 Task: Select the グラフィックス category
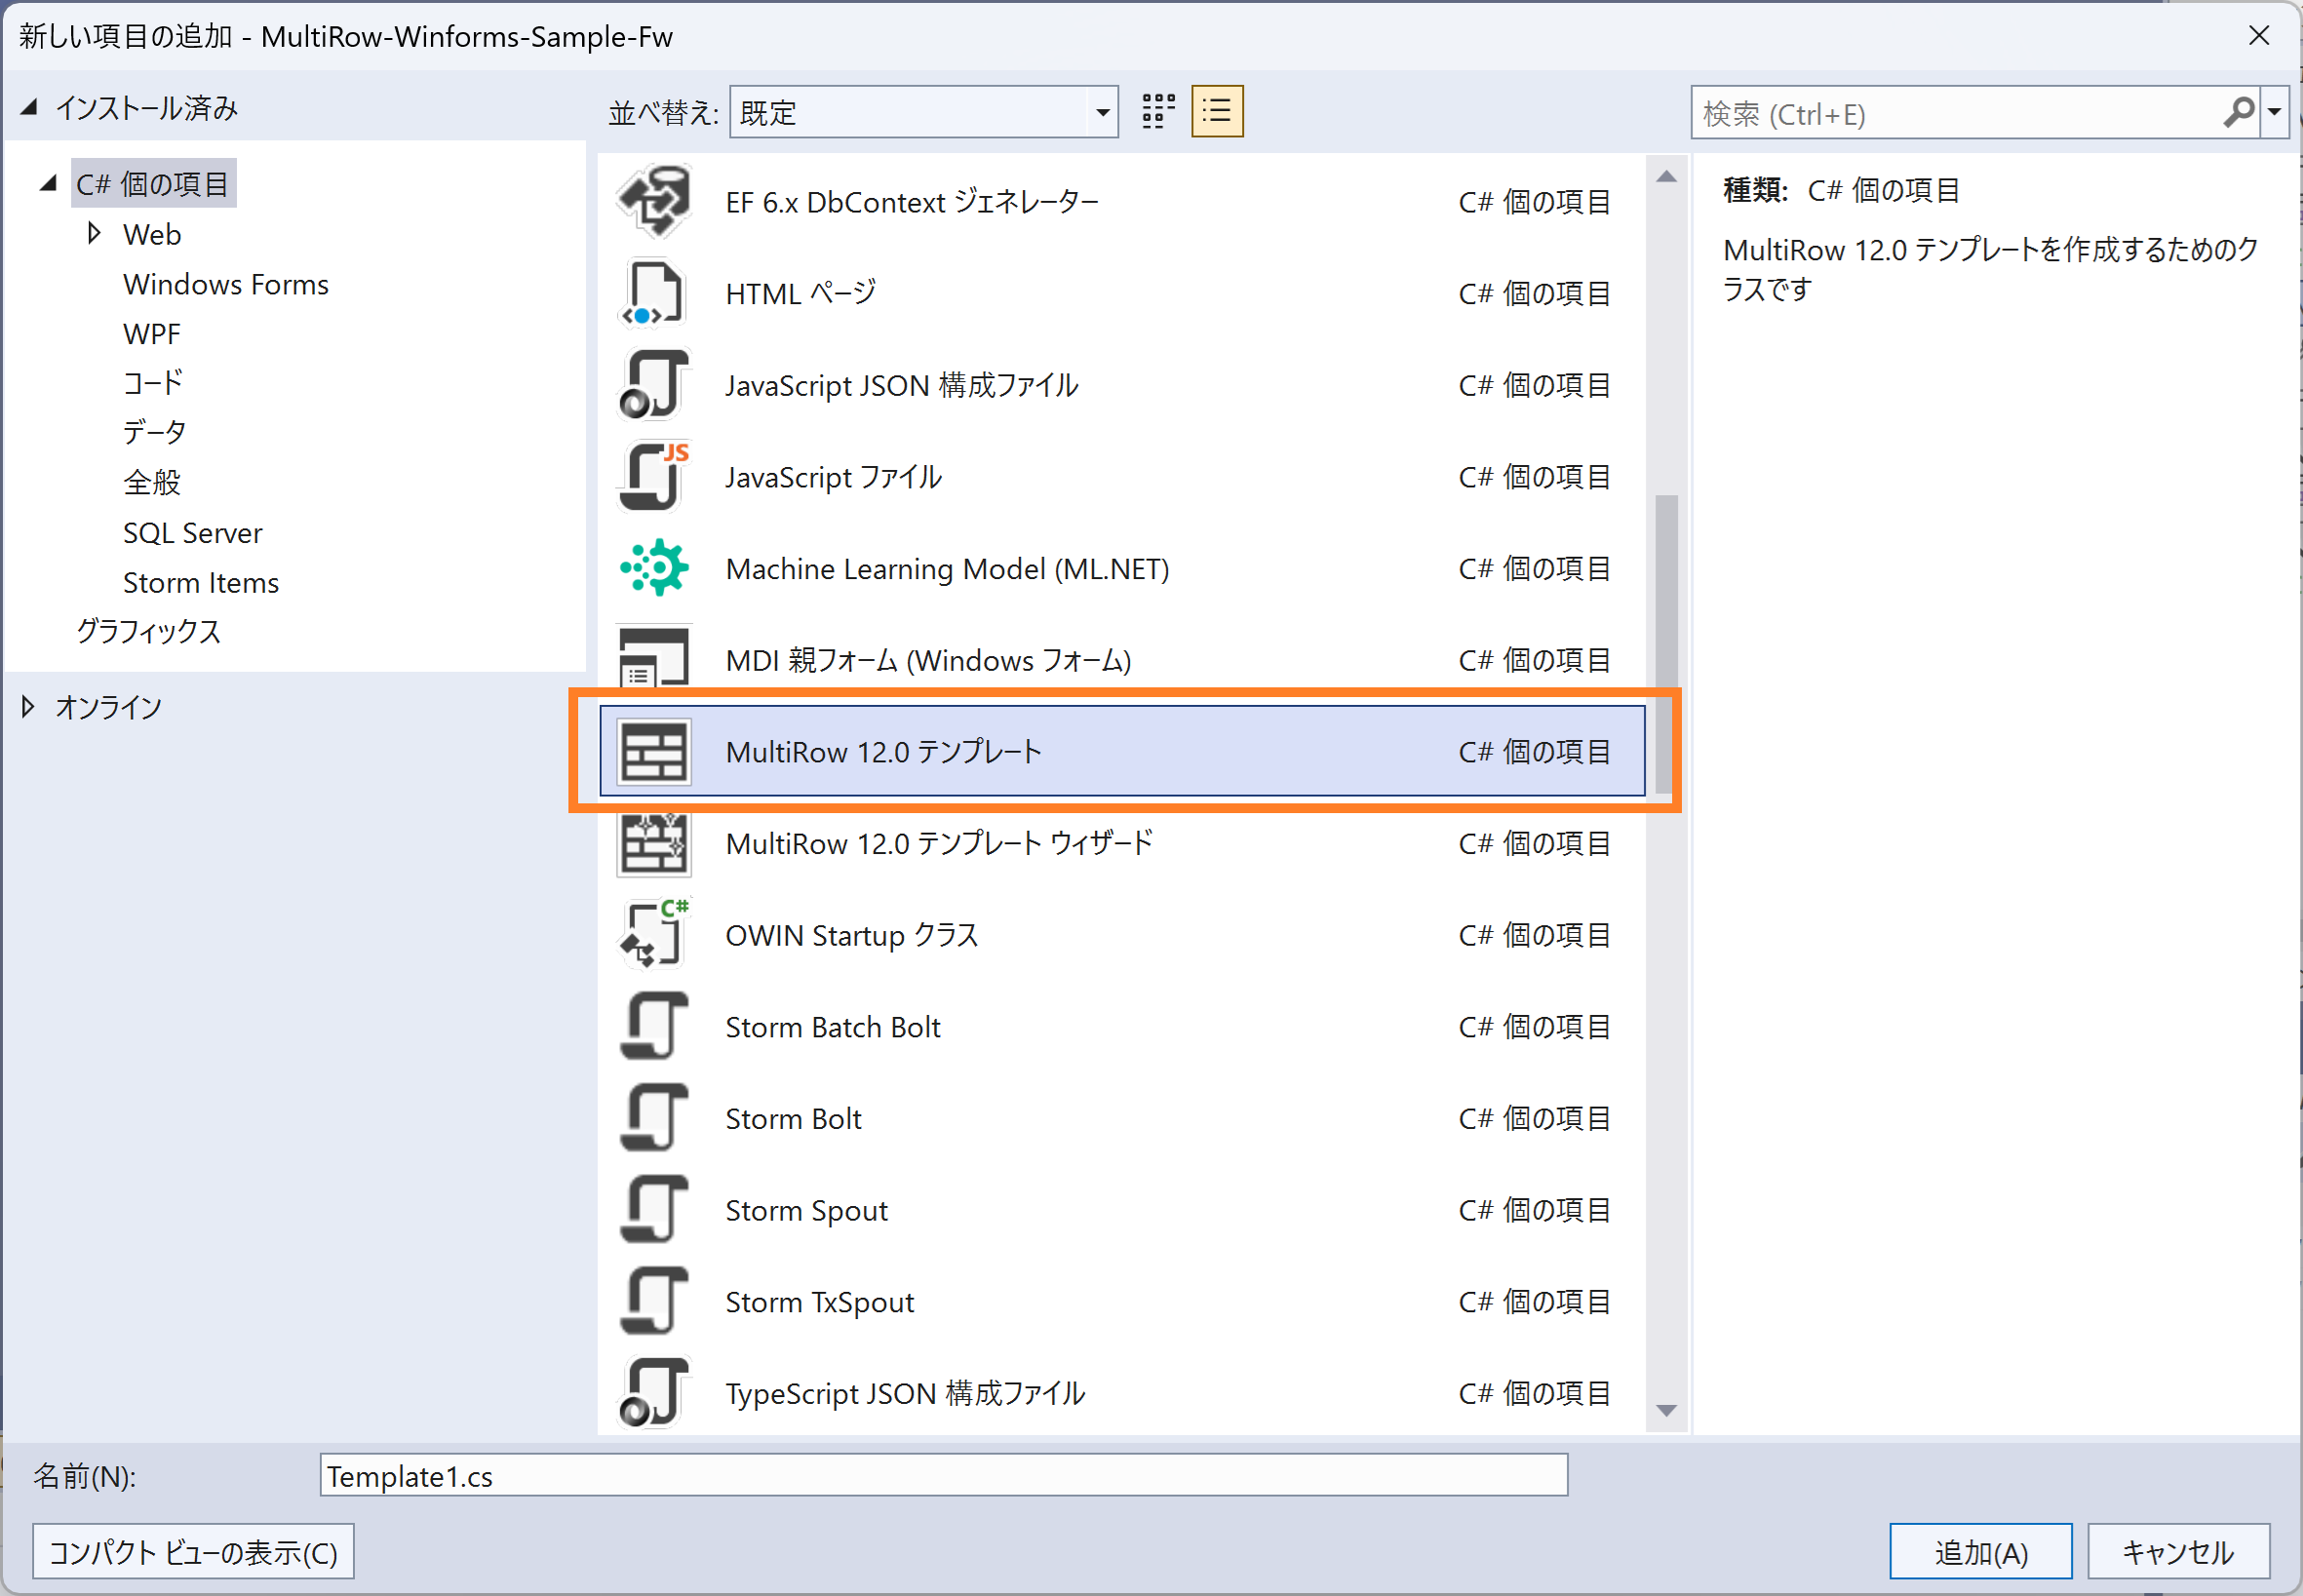tap(149, 632)
